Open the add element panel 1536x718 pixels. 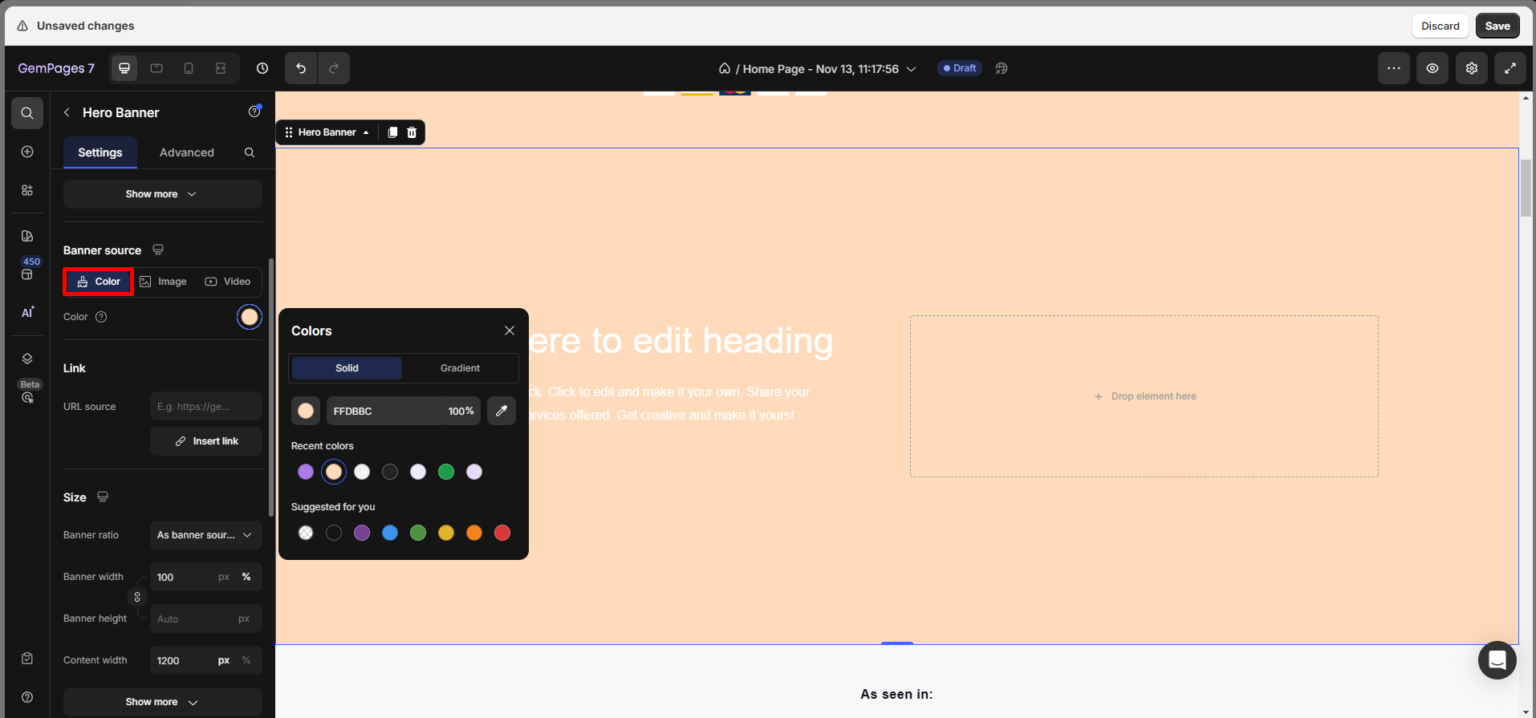coord(27,151)
